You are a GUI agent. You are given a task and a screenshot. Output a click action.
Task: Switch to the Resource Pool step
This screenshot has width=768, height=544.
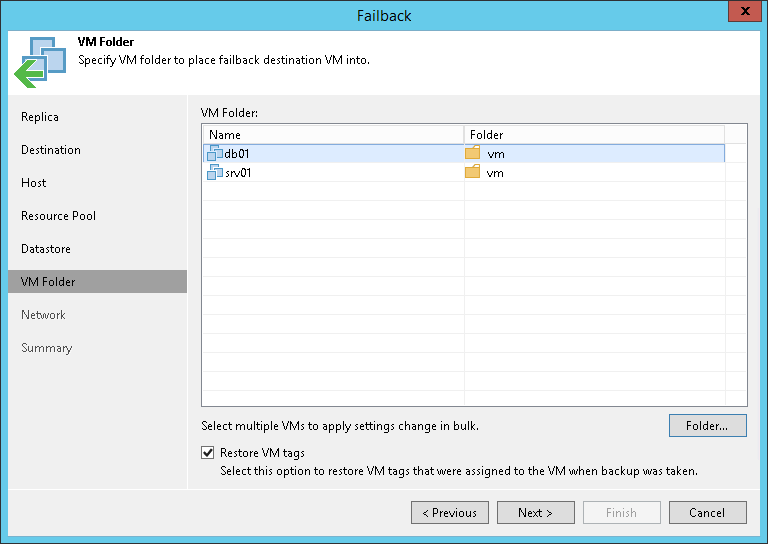(59, 216)
